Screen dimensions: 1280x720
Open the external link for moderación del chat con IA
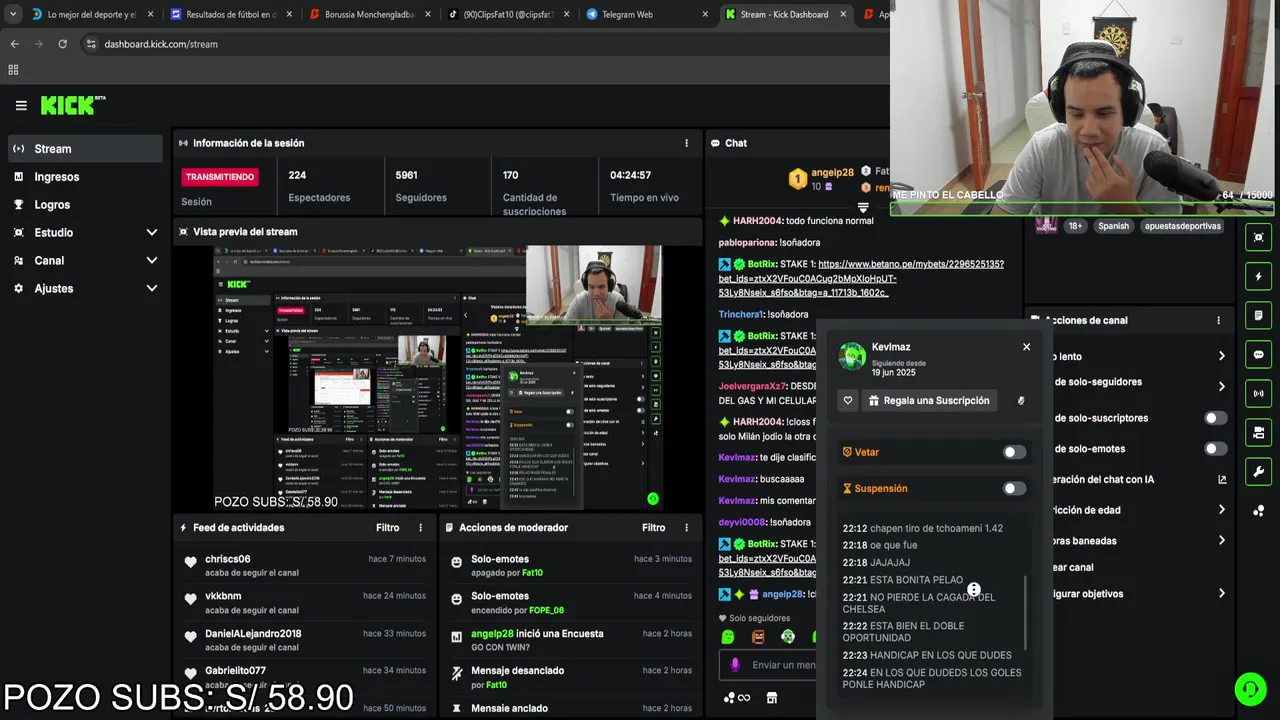tap(1222, 480)
